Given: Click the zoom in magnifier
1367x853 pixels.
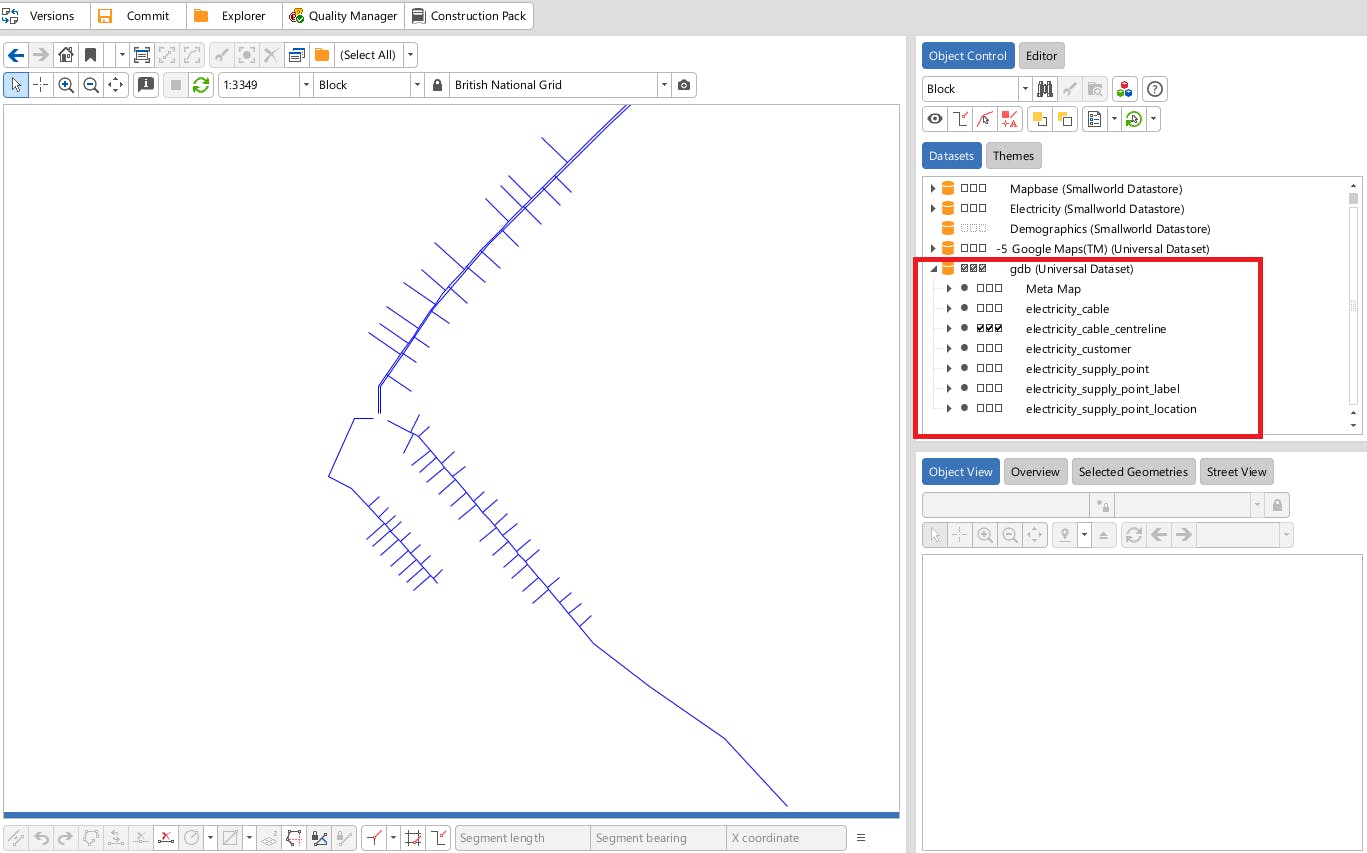Looking at the screenshot, I should tap(66, 85).
